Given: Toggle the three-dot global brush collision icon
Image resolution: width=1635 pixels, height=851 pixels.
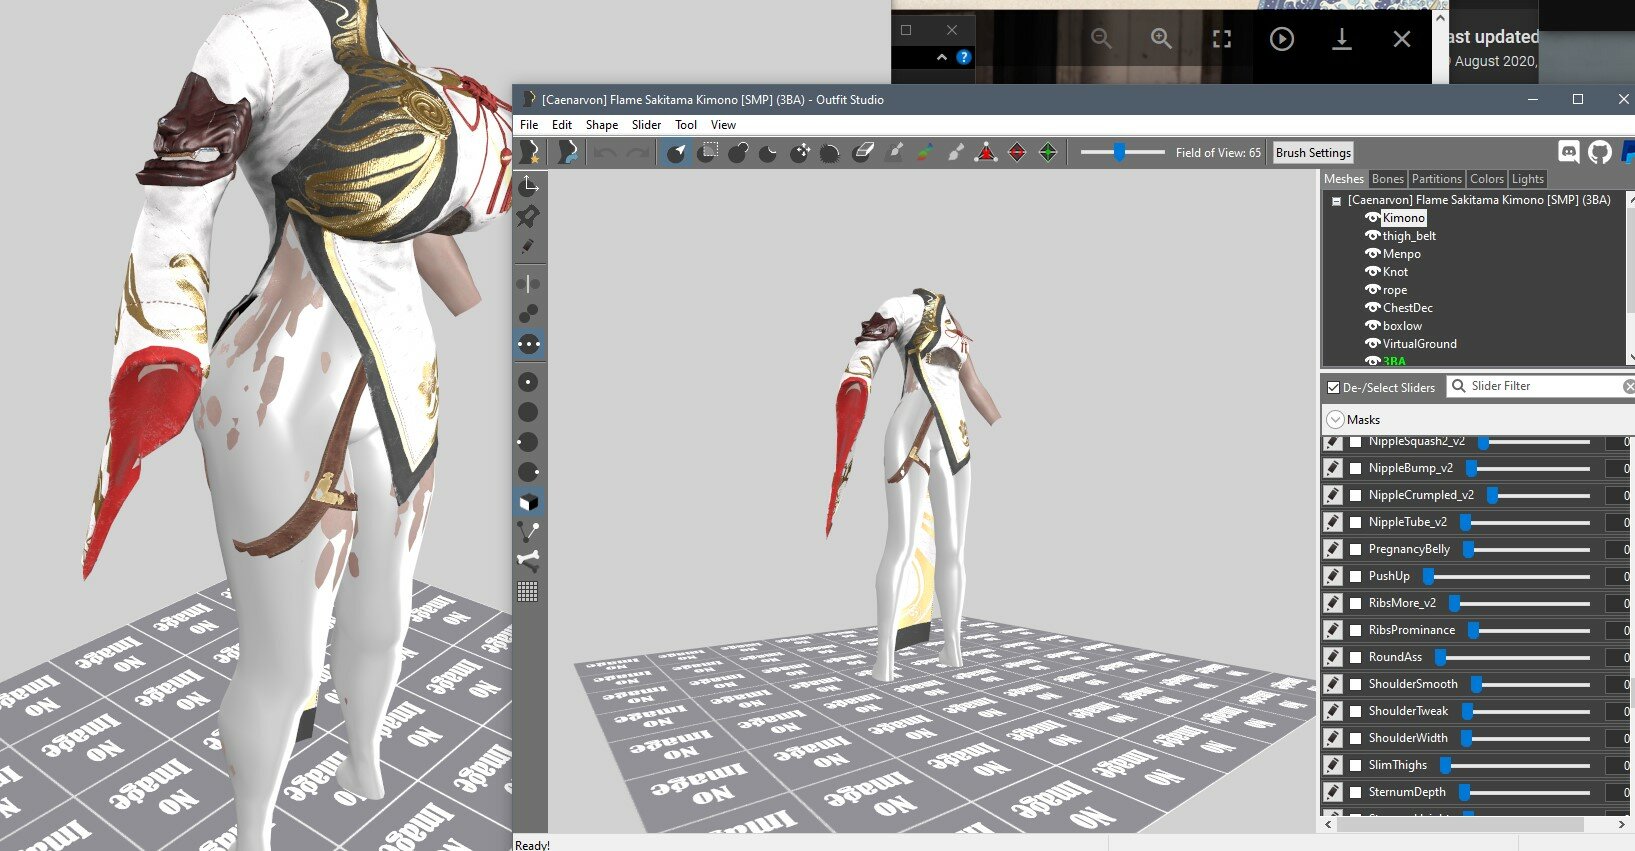Looking at the screenshot, I should [x=528, y=344].
